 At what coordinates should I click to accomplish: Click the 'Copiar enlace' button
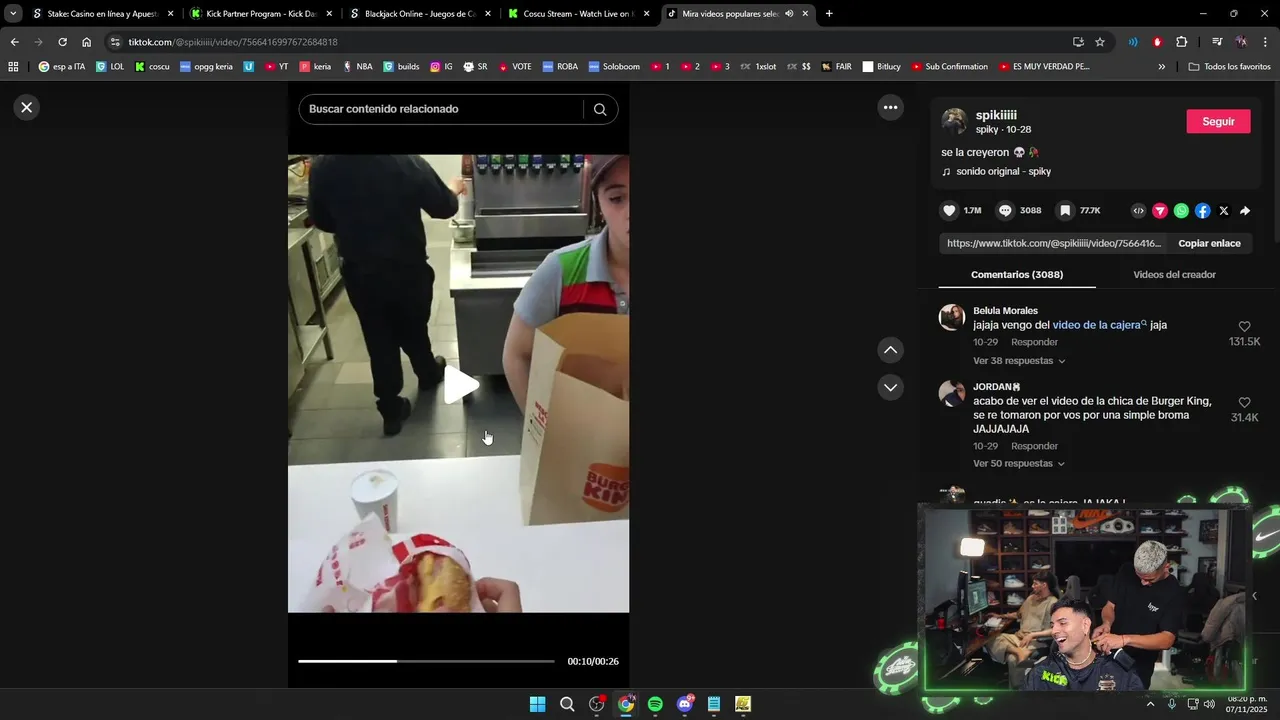point(1209,243)
